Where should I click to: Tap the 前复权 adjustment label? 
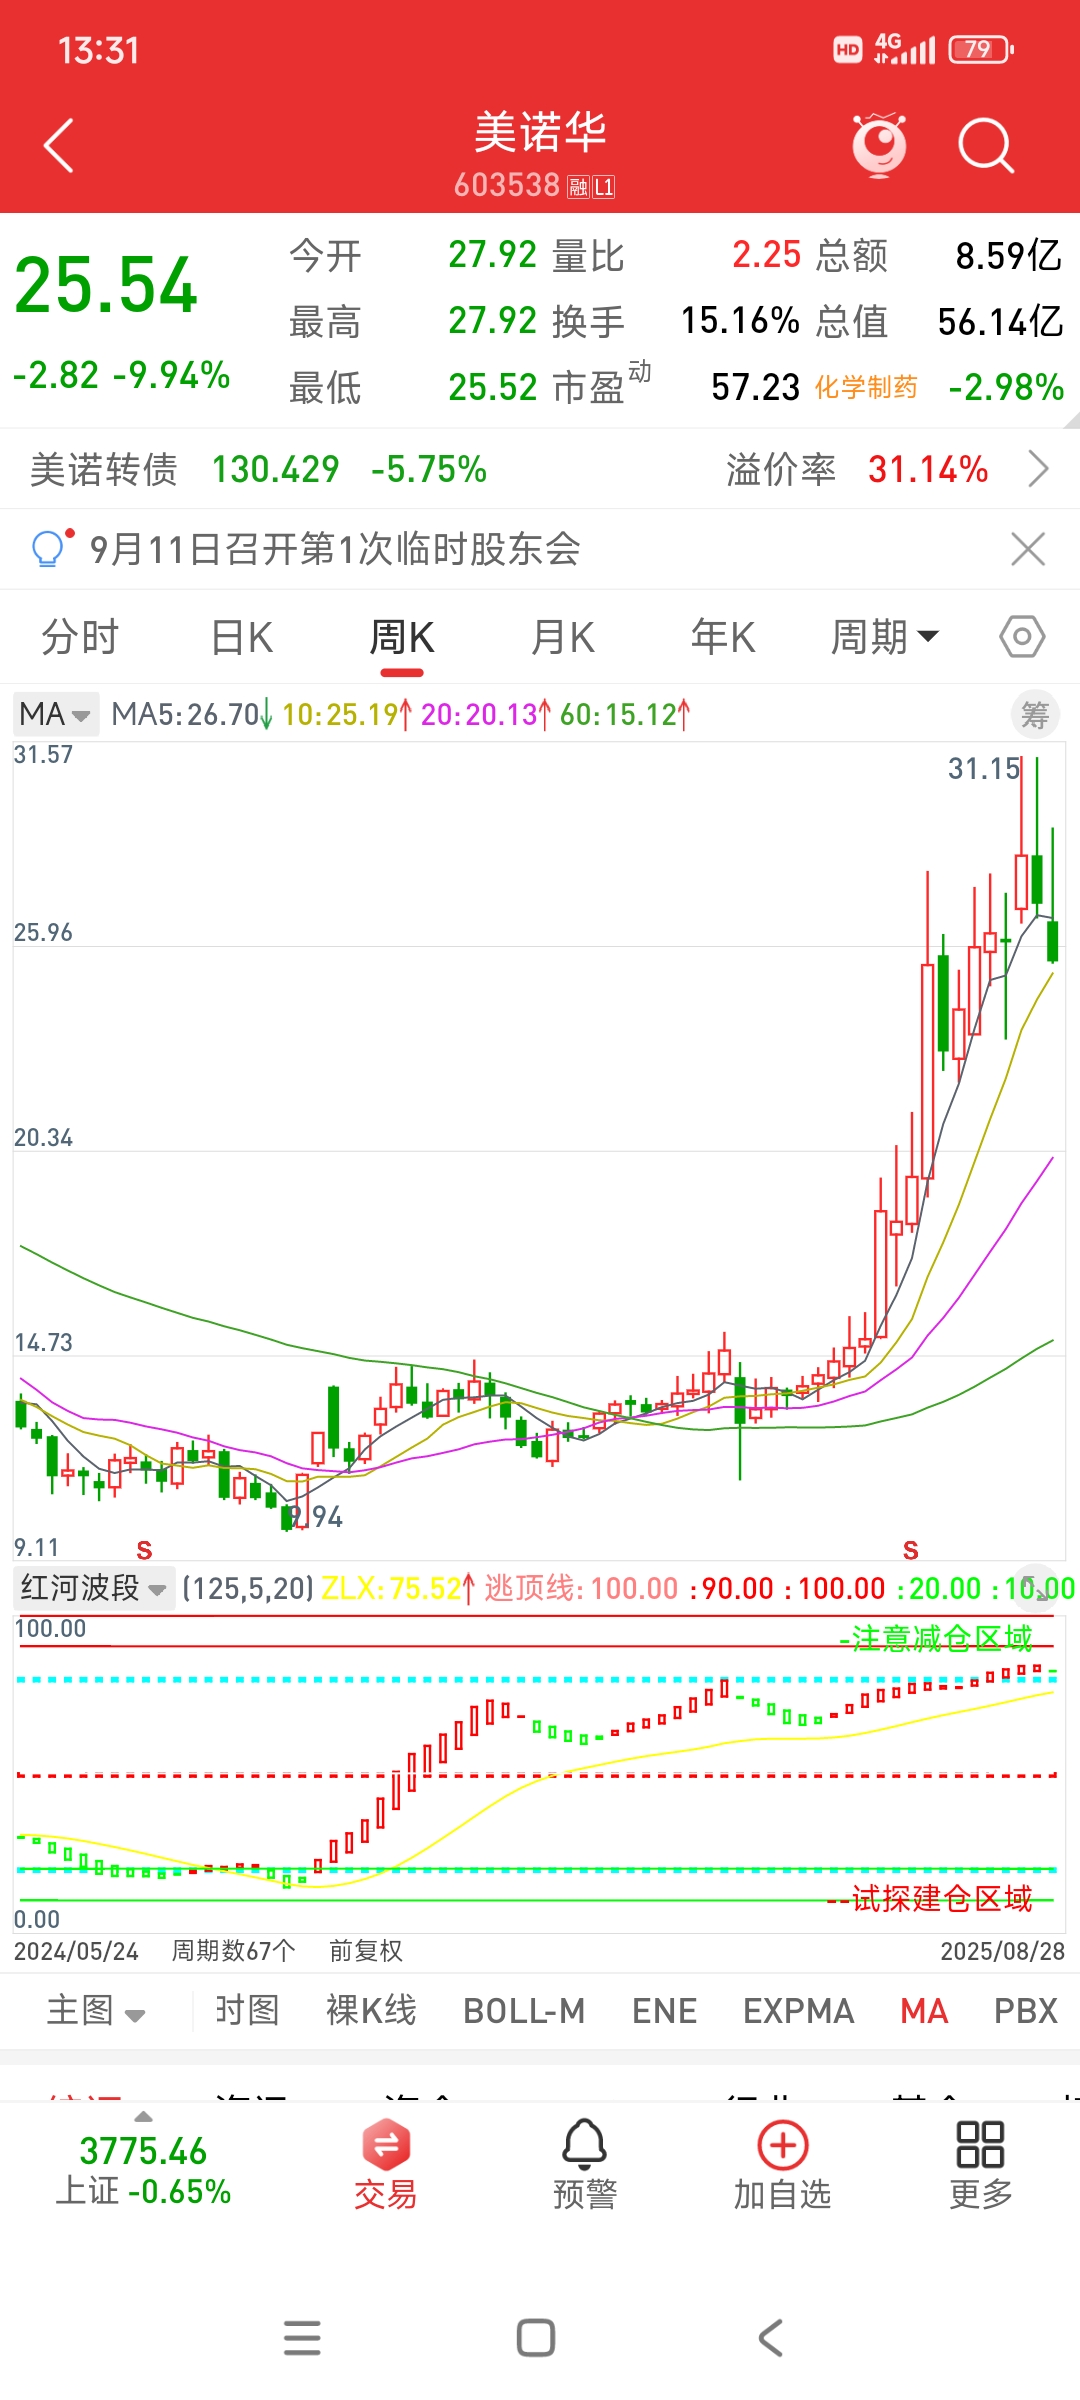tap(366, 1951)
